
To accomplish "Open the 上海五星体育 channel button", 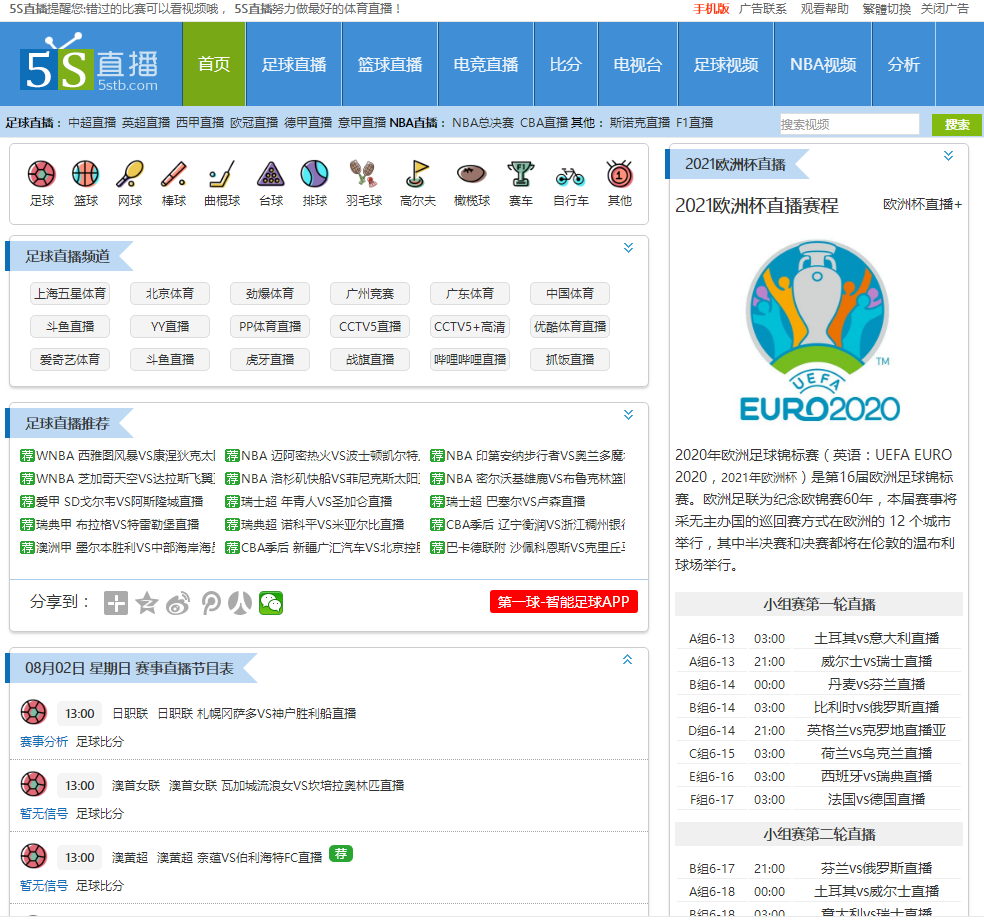I will pos(70,293).
